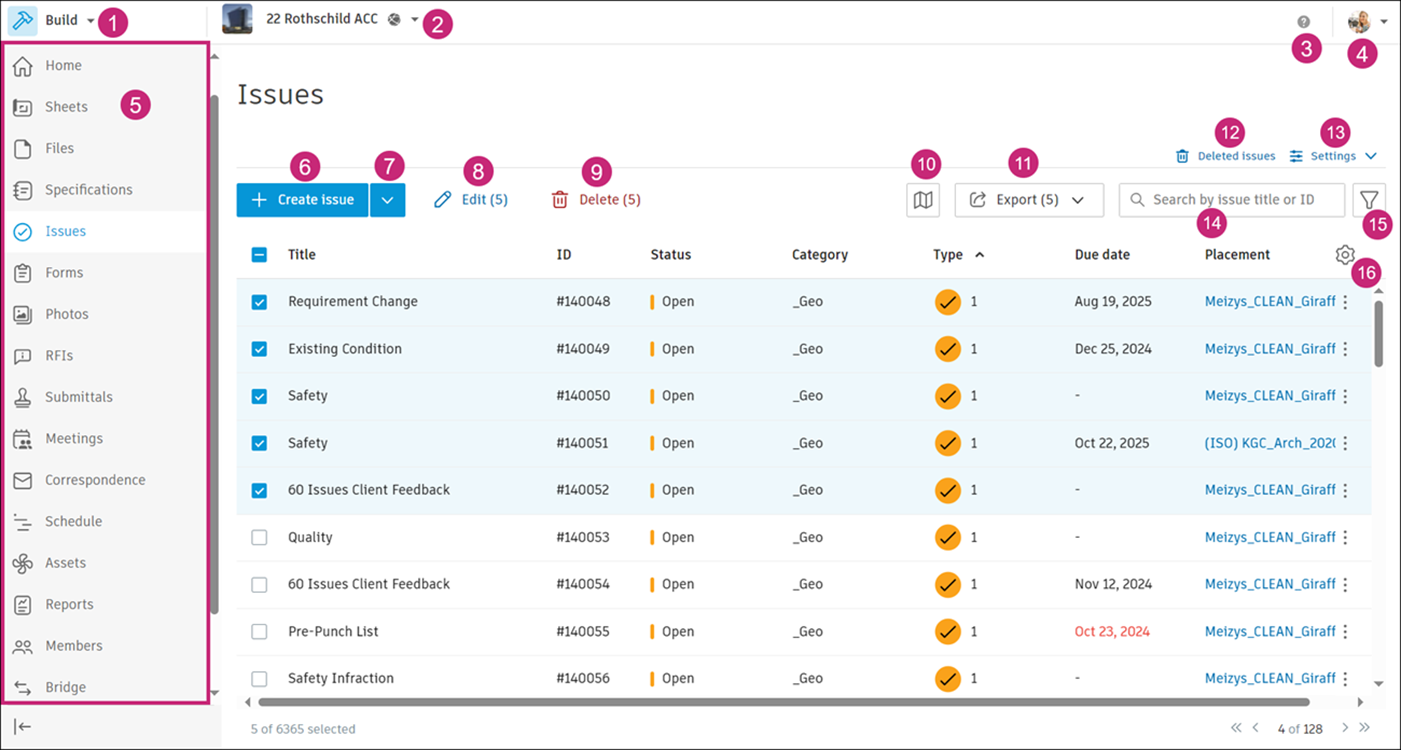Focus the search by issue title field
The width and height of the screenshot is (1401, 750).
tap(1240, 200)
